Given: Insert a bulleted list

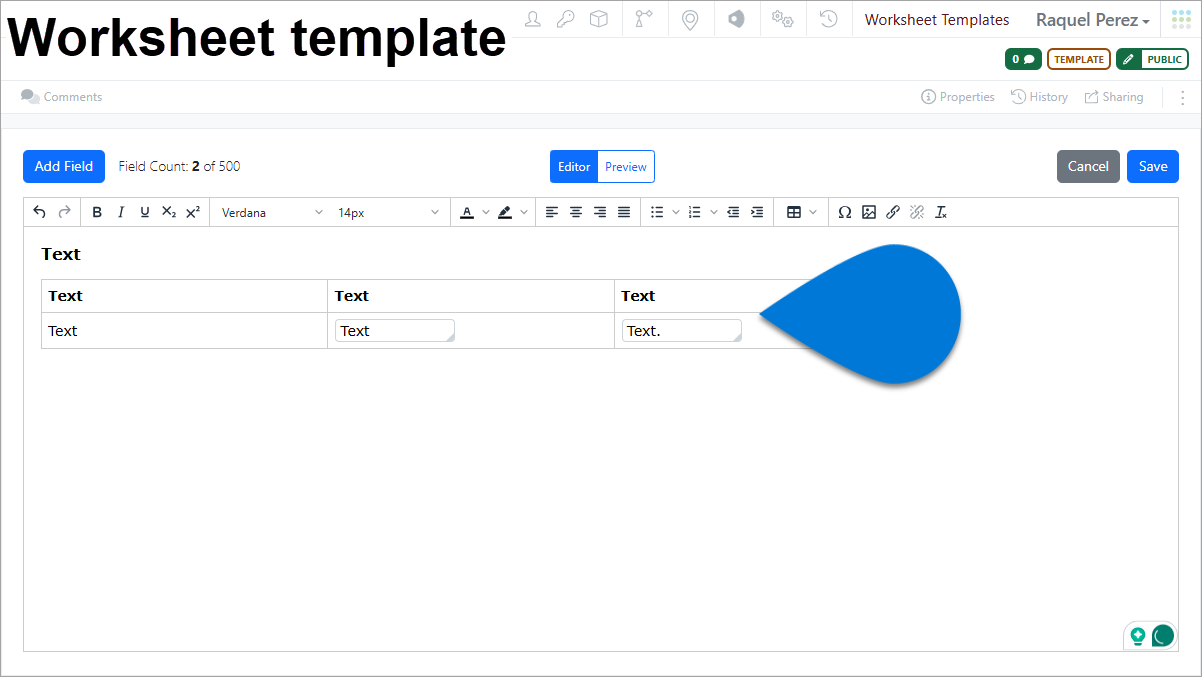Looking at the screenshot, I should 657,212.
